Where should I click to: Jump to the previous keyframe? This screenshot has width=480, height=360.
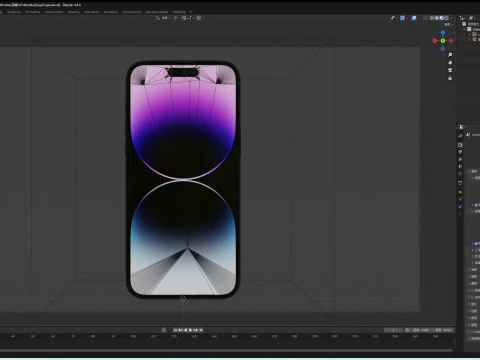[x=180, y=330]
